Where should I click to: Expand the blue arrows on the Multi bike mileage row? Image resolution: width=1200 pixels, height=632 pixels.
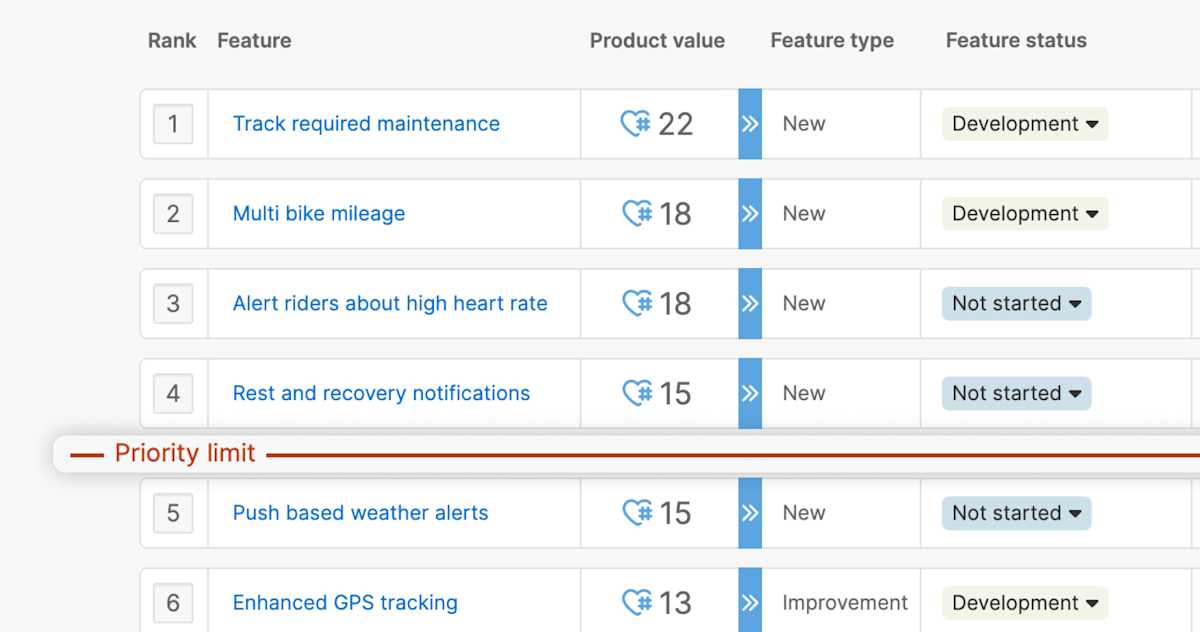(x=749, y=213)
